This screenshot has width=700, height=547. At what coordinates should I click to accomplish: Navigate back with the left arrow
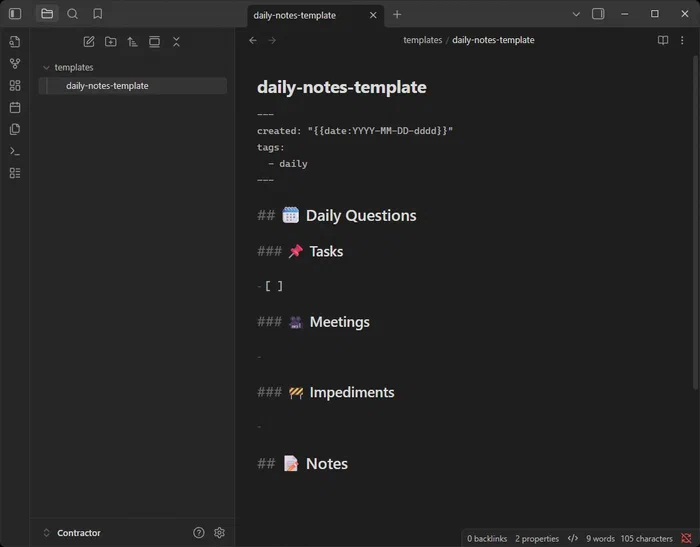tap(253, 40)
